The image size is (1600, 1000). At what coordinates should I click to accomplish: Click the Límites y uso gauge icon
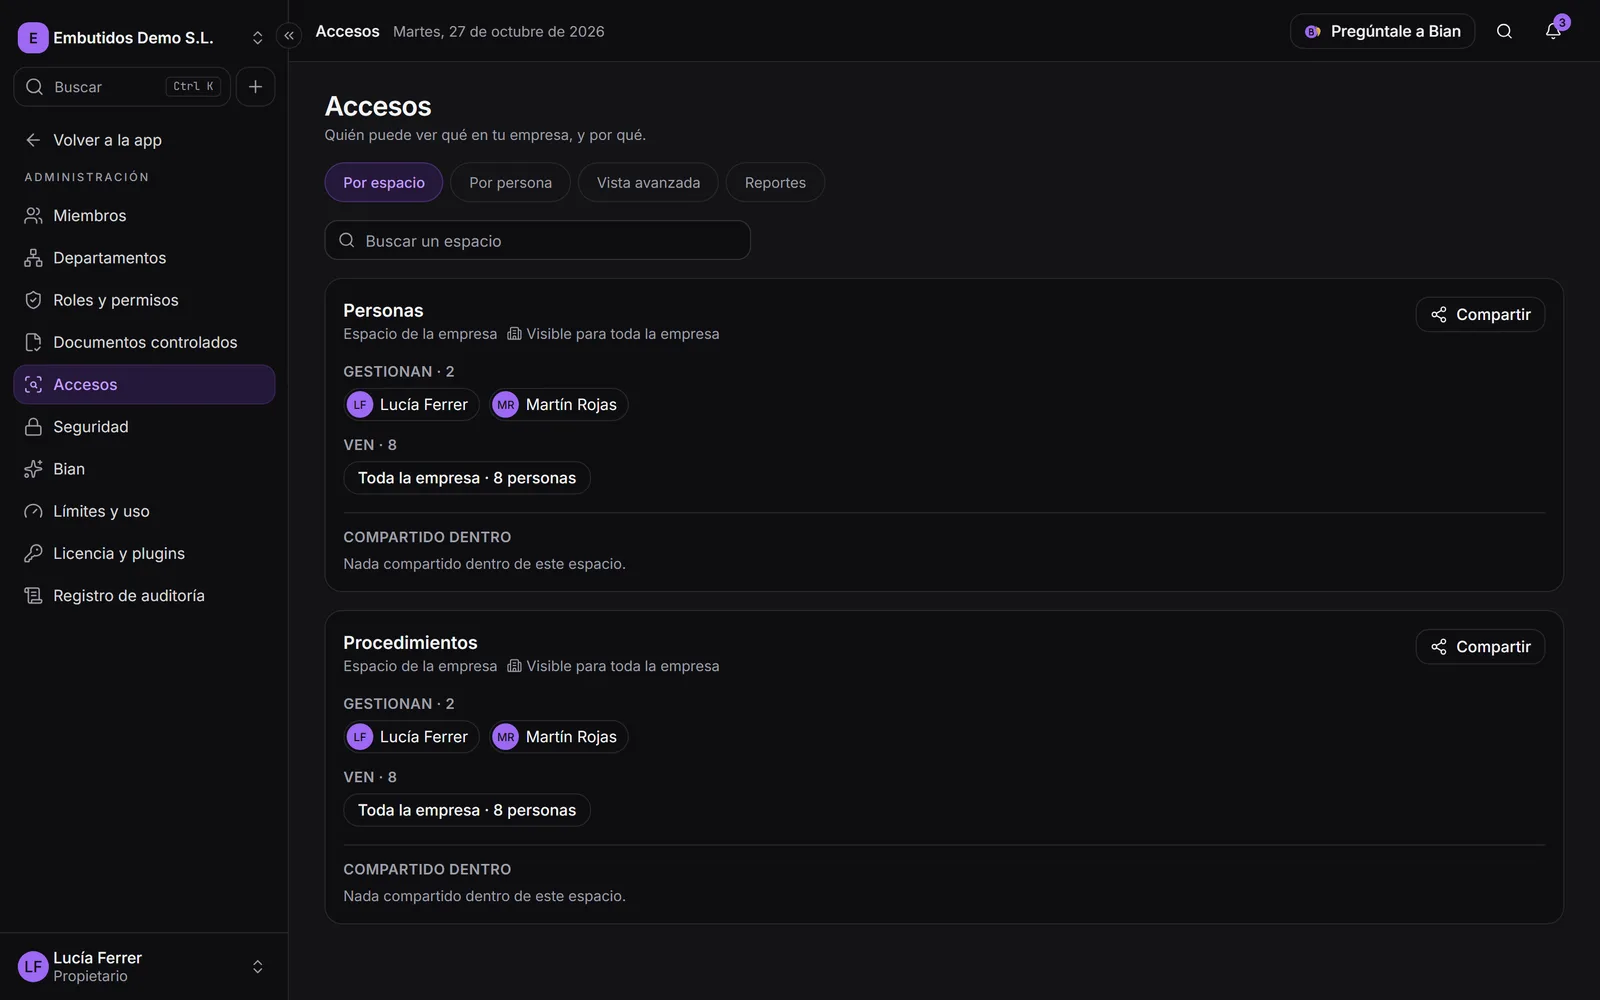pyautogui.click(x=33, y=511)
